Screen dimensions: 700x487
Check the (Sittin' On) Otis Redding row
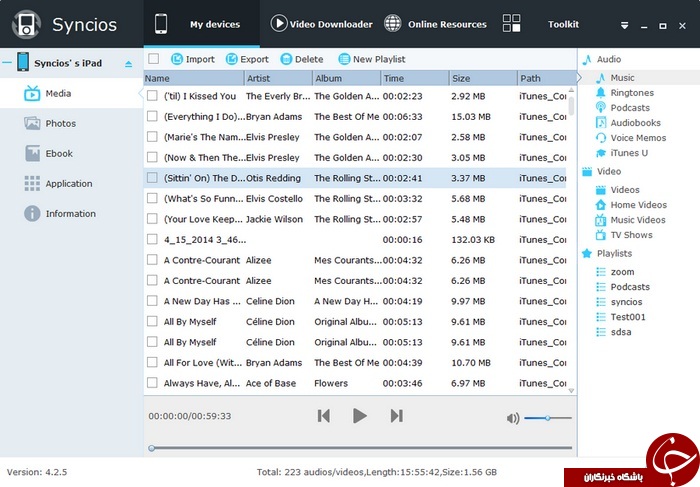[x=152, y=178]
